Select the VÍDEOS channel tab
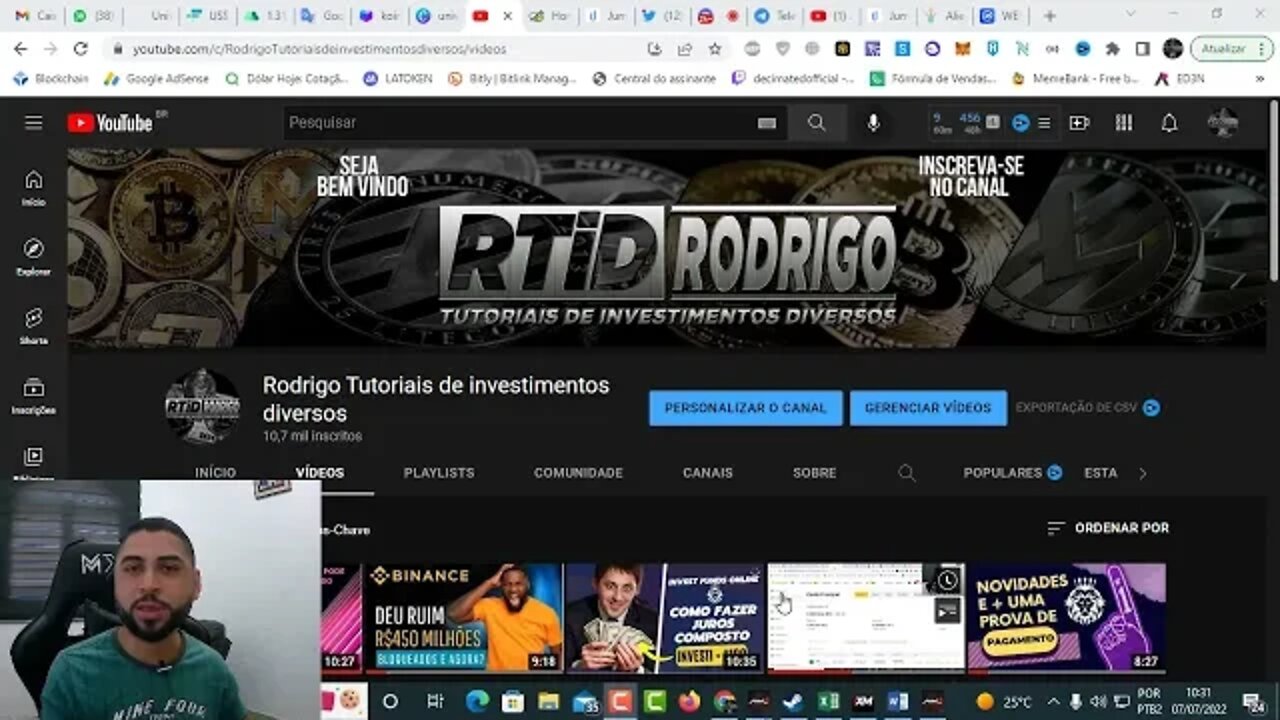The width and height of the screenshot is (1280, 720). 320,473
